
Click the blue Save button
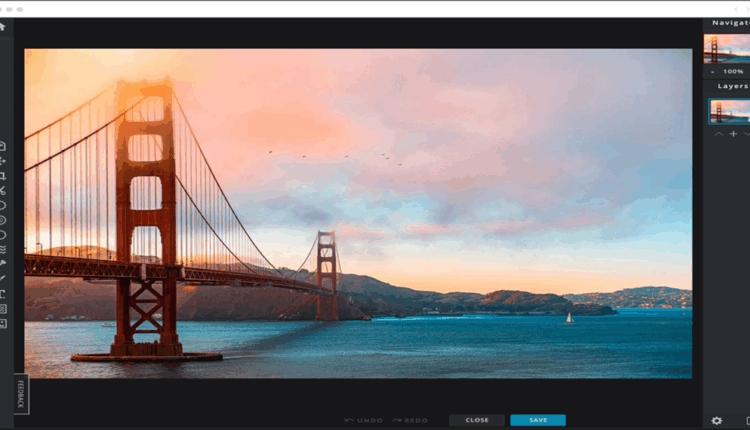[538, 421]
